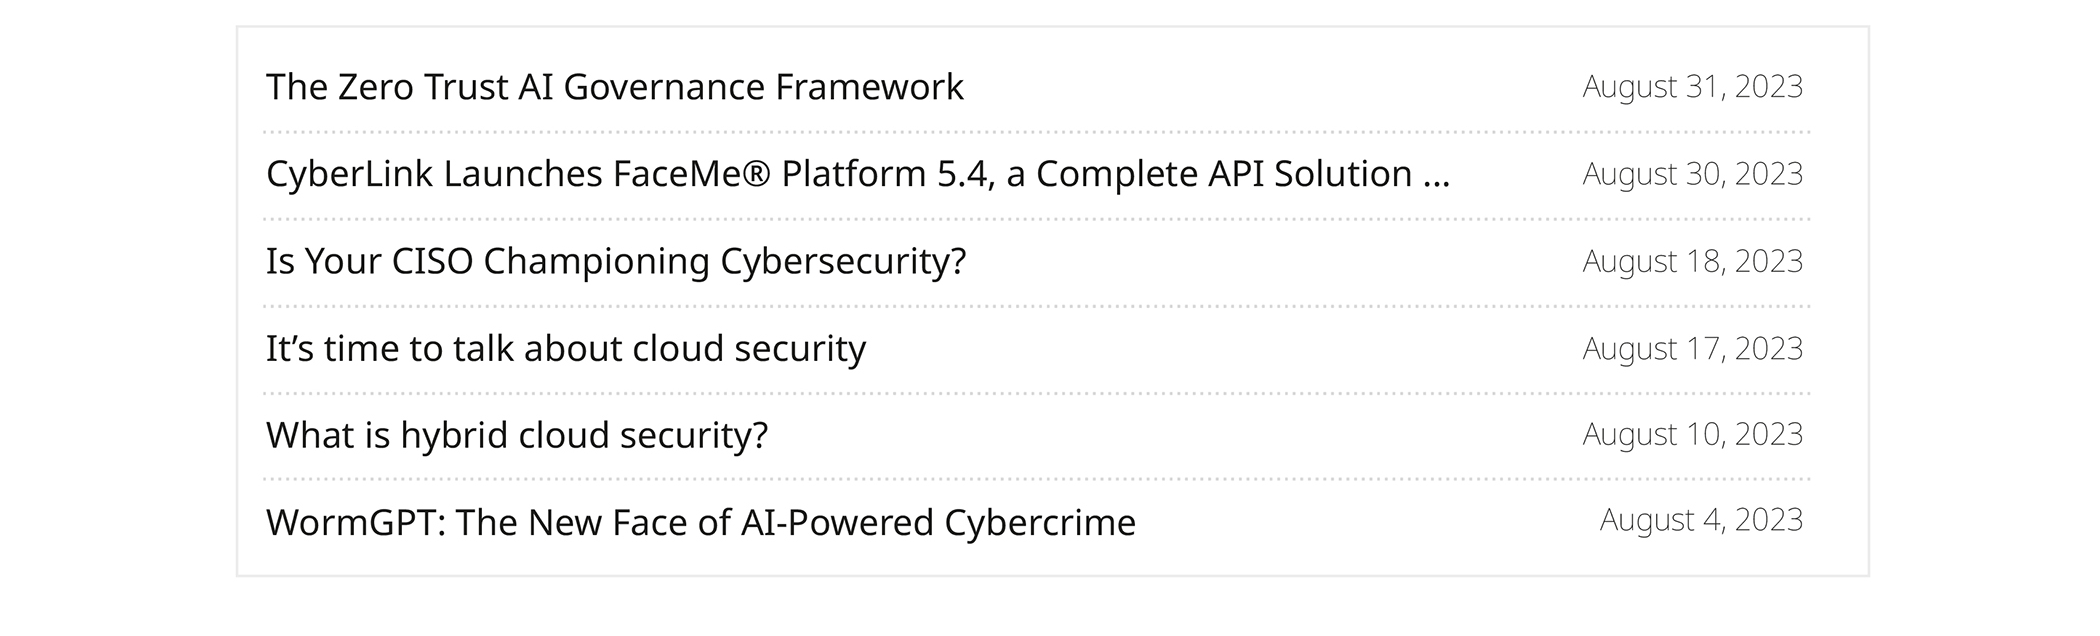Click the dotted divider below the Zero Trust article
This screenshot has height=636, width=2100.
[1036, 132]
